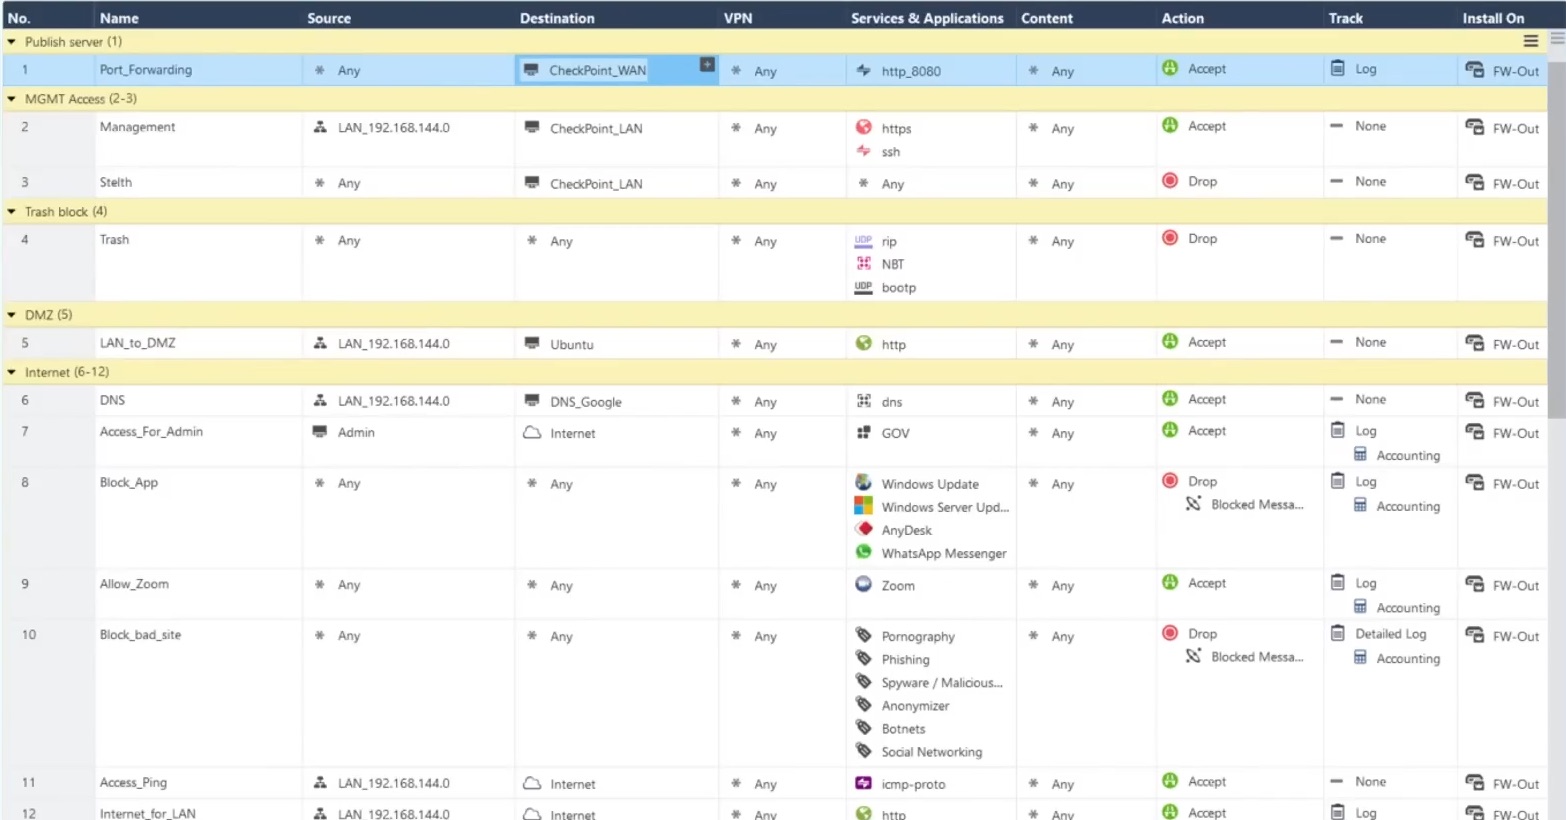
Task: Click the Blocked Message icon in Block_bad_site rule
Action: click(x=1193, y=656)
